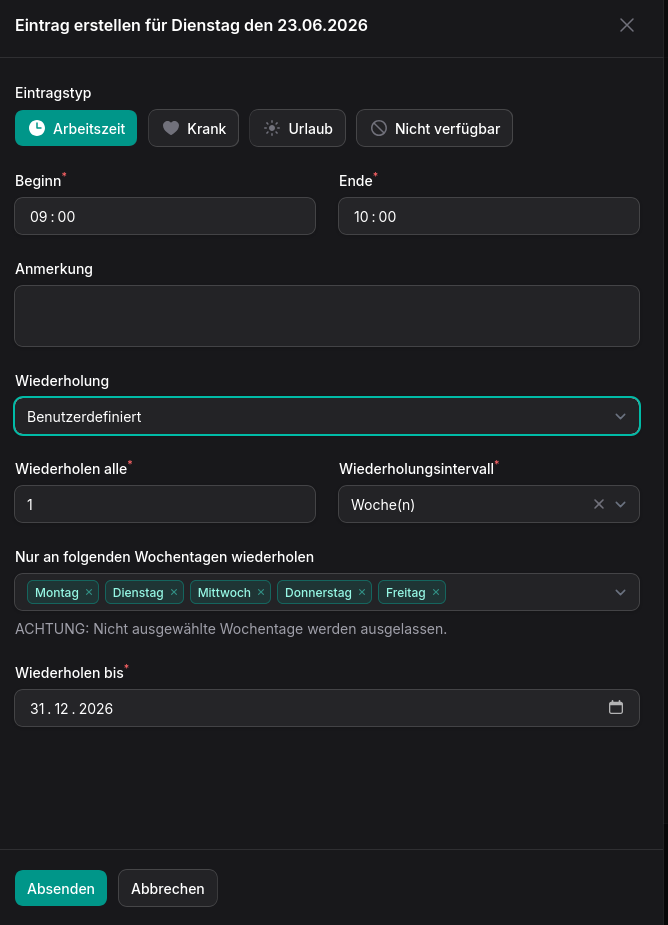Open the Wiederholung dropdown

click(x=327, y=416)
